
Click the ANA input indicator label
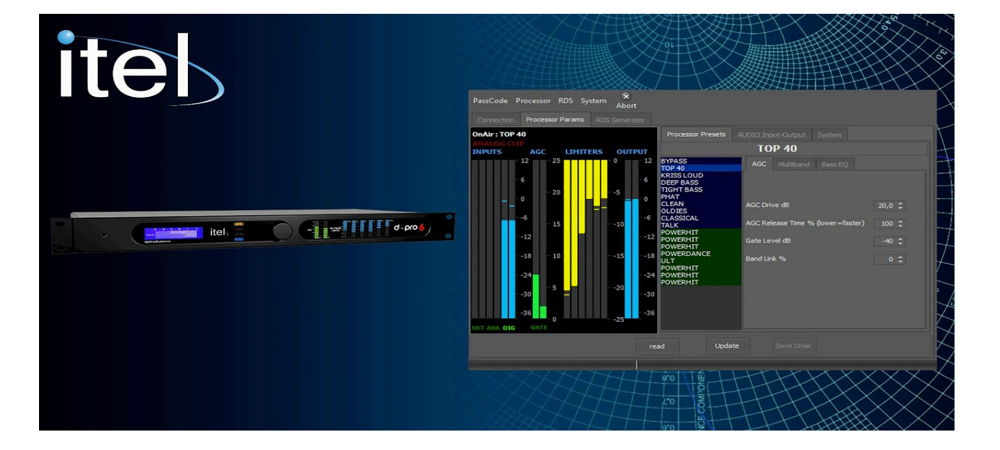(494, 328)
